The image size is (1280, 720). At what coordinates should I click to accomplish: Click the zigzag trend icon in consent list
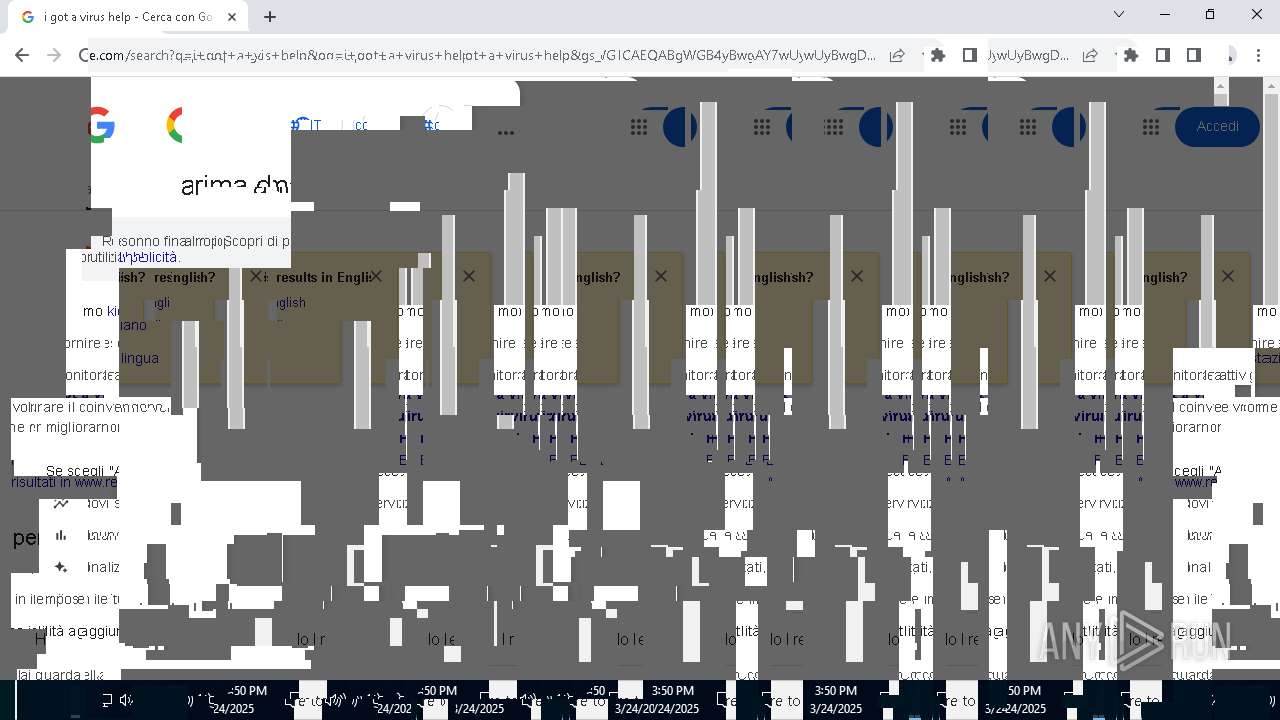point(61,504)
